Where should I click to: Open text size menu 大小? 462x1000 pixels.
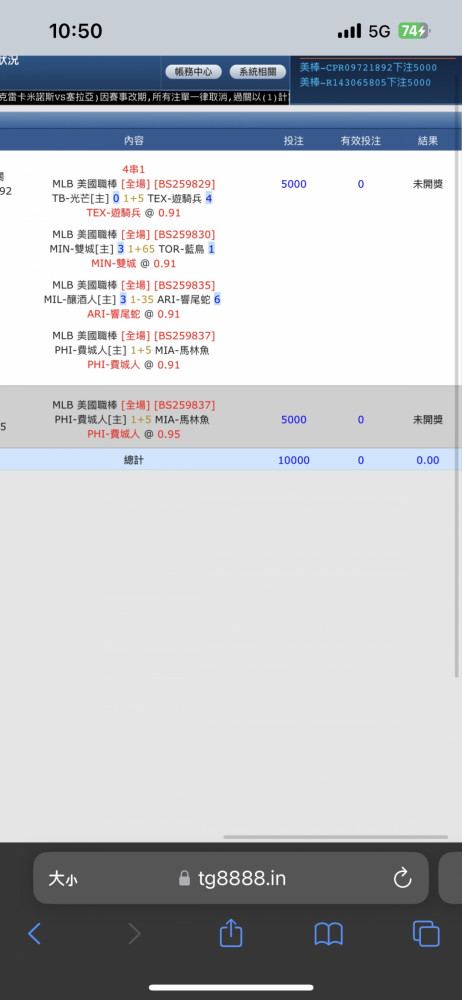pos(63,879)
